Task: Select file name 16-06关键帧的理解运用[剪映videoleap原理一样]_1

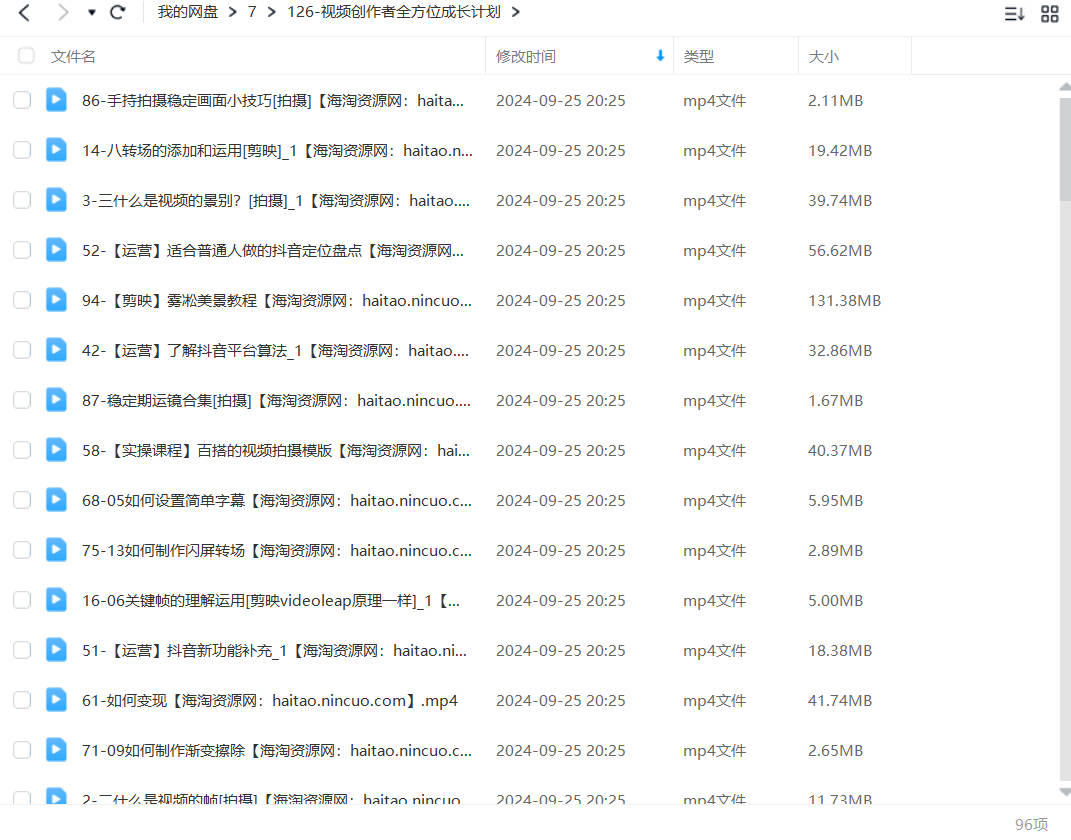Action: pyautogui.click(x=271, y=601)
